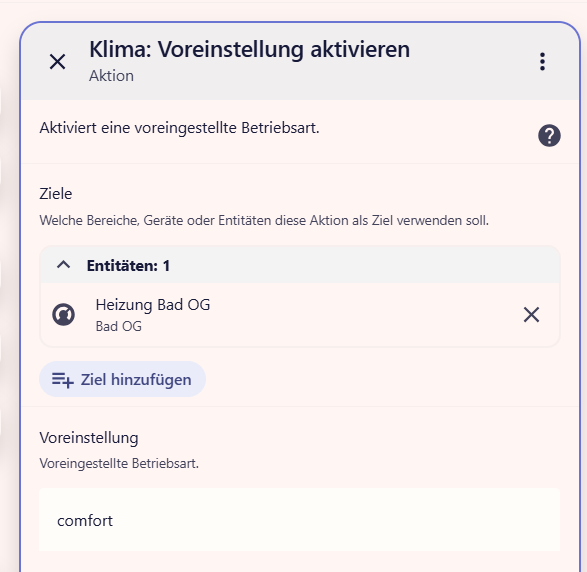Click the 'Welche Bereiche, Geräte oder Entitäten' helper text
This screenshot has width=587, height=572.
click(264, 220)
